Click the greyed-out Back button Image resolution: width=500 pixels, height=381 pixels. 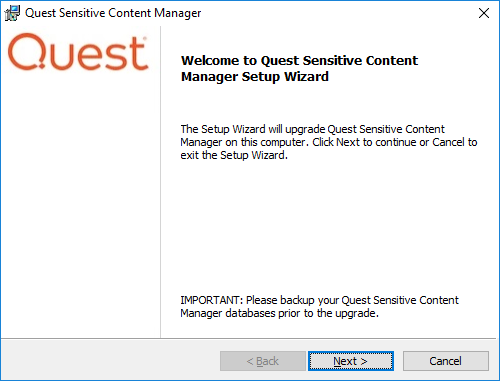pos(263,361)
